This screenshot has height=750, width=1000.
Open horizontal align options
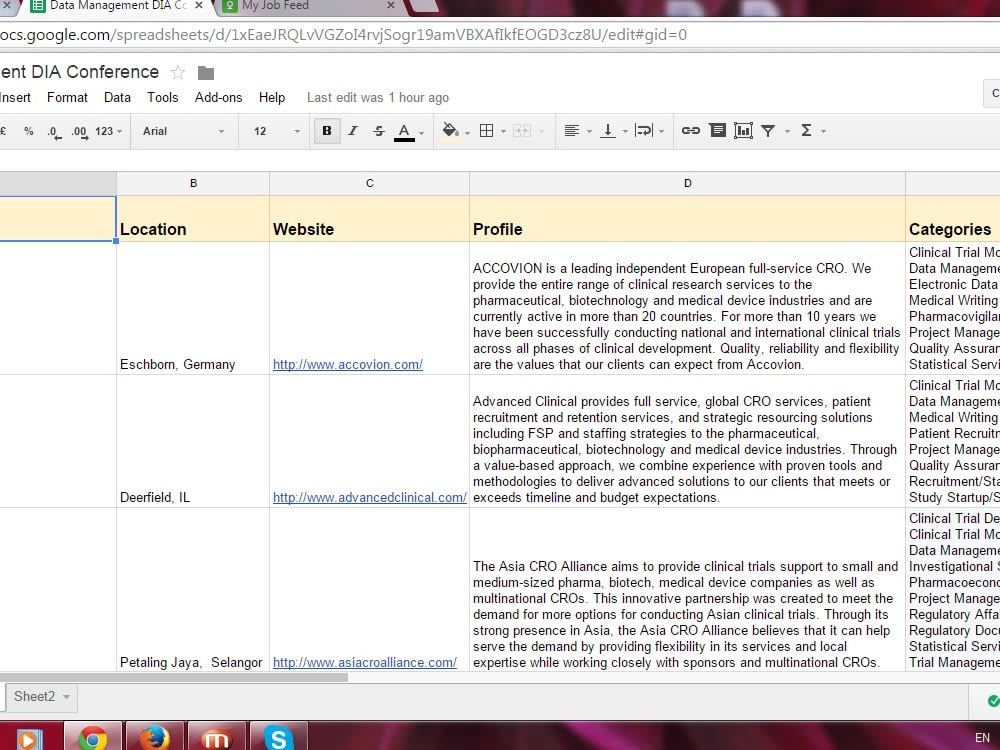[571, 131]
